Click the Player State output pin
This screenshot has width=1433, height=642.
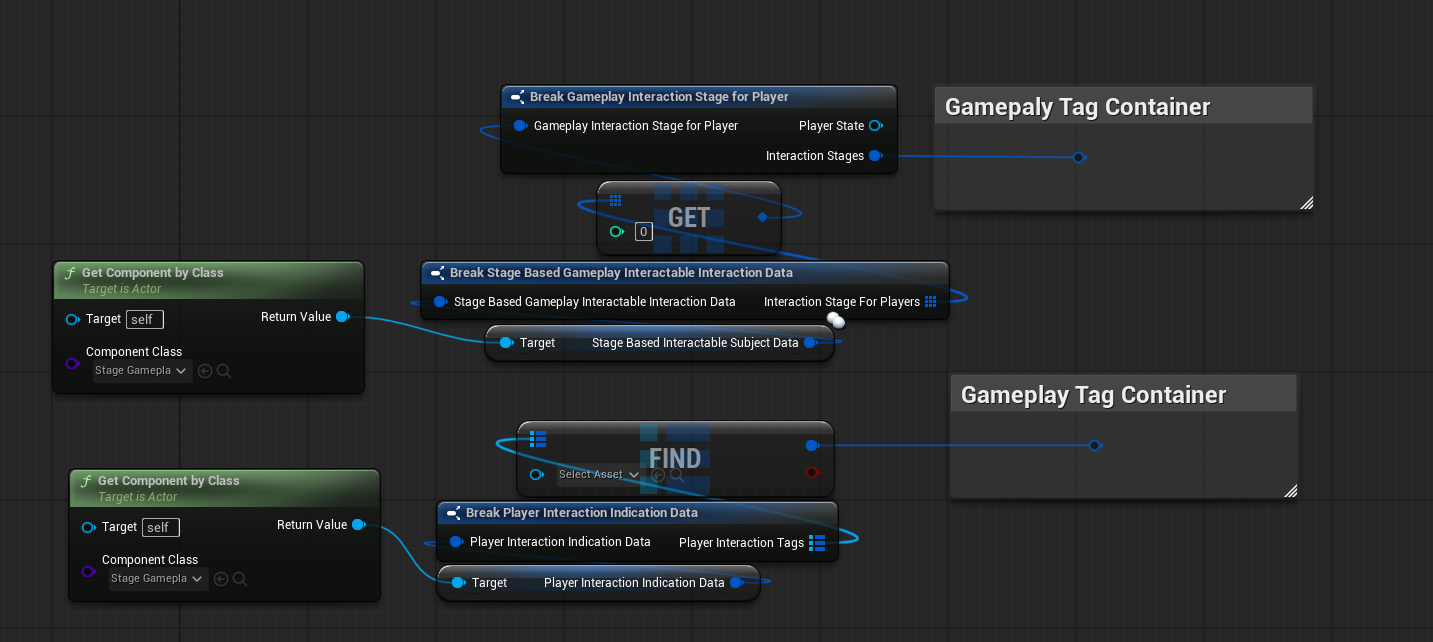pyautogui.click(x=876, y=125)
